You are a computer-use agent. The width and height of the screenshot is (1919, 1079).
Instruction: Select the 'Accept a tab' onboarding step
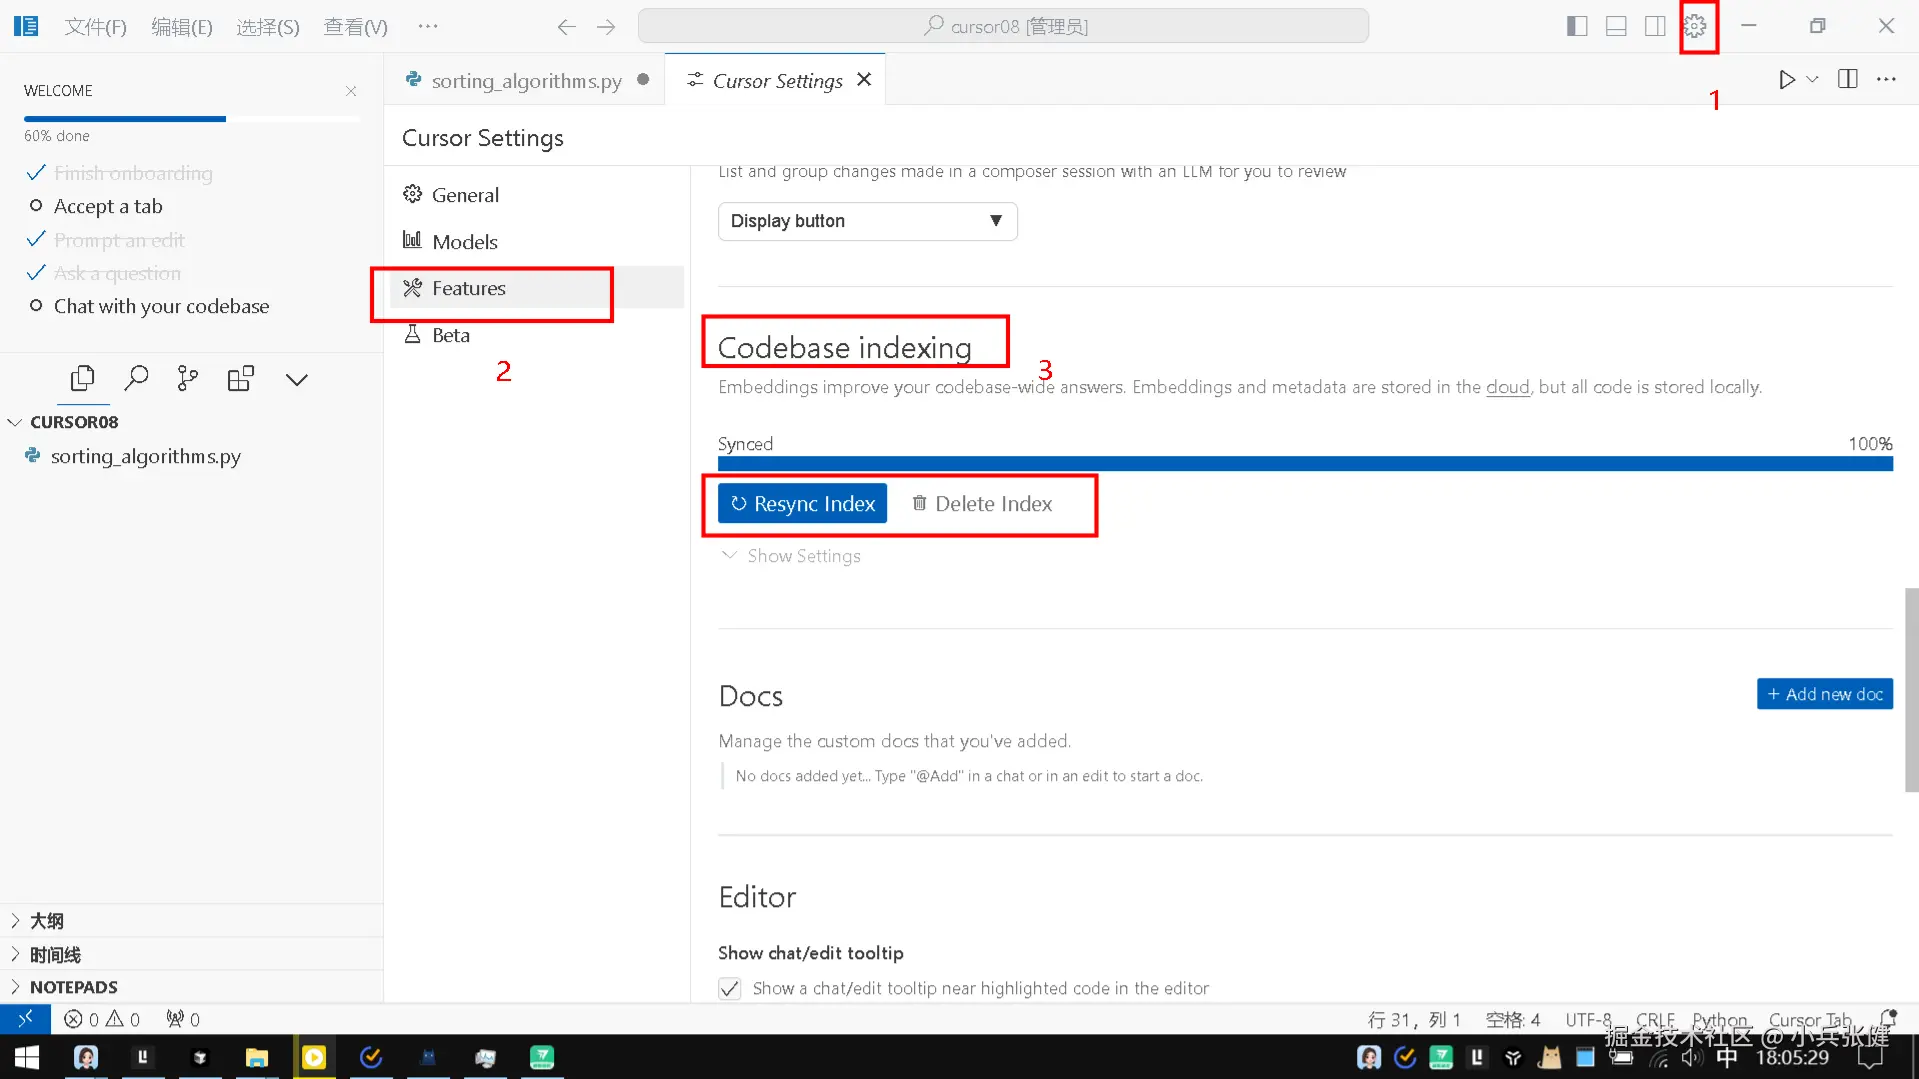click(x=108, y=206)
